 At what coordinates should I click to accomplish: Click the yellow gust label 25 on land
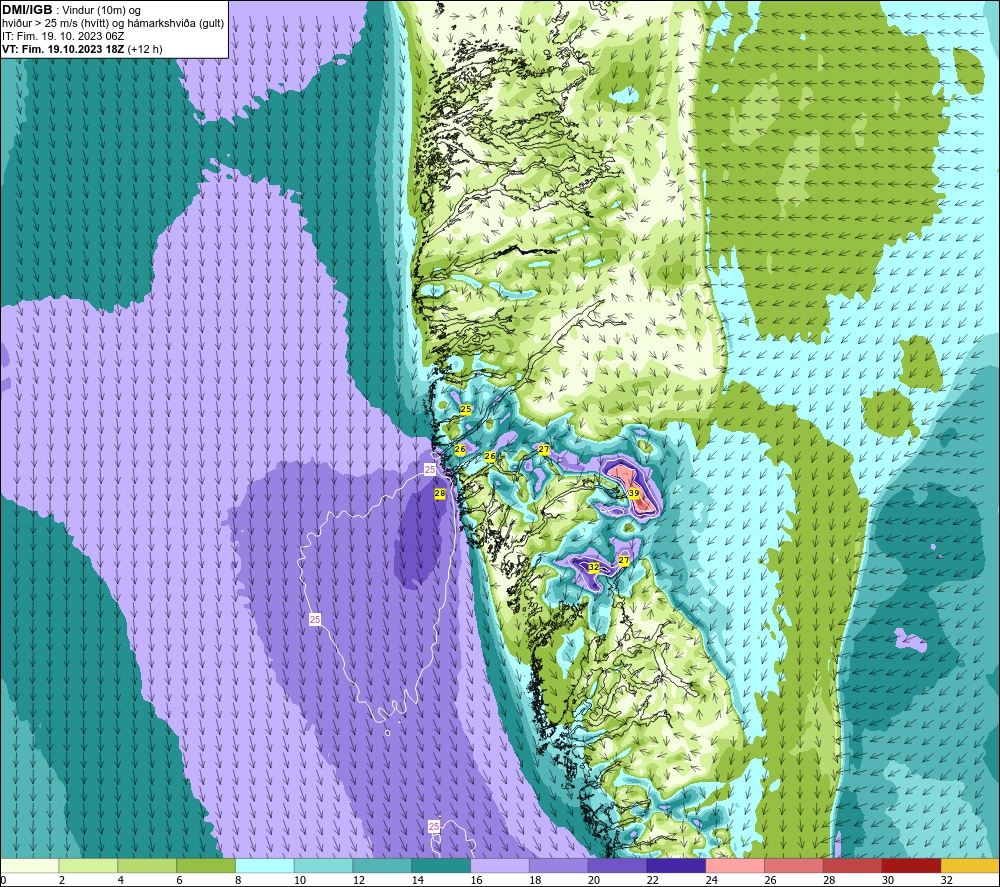[x=466, y=409]
